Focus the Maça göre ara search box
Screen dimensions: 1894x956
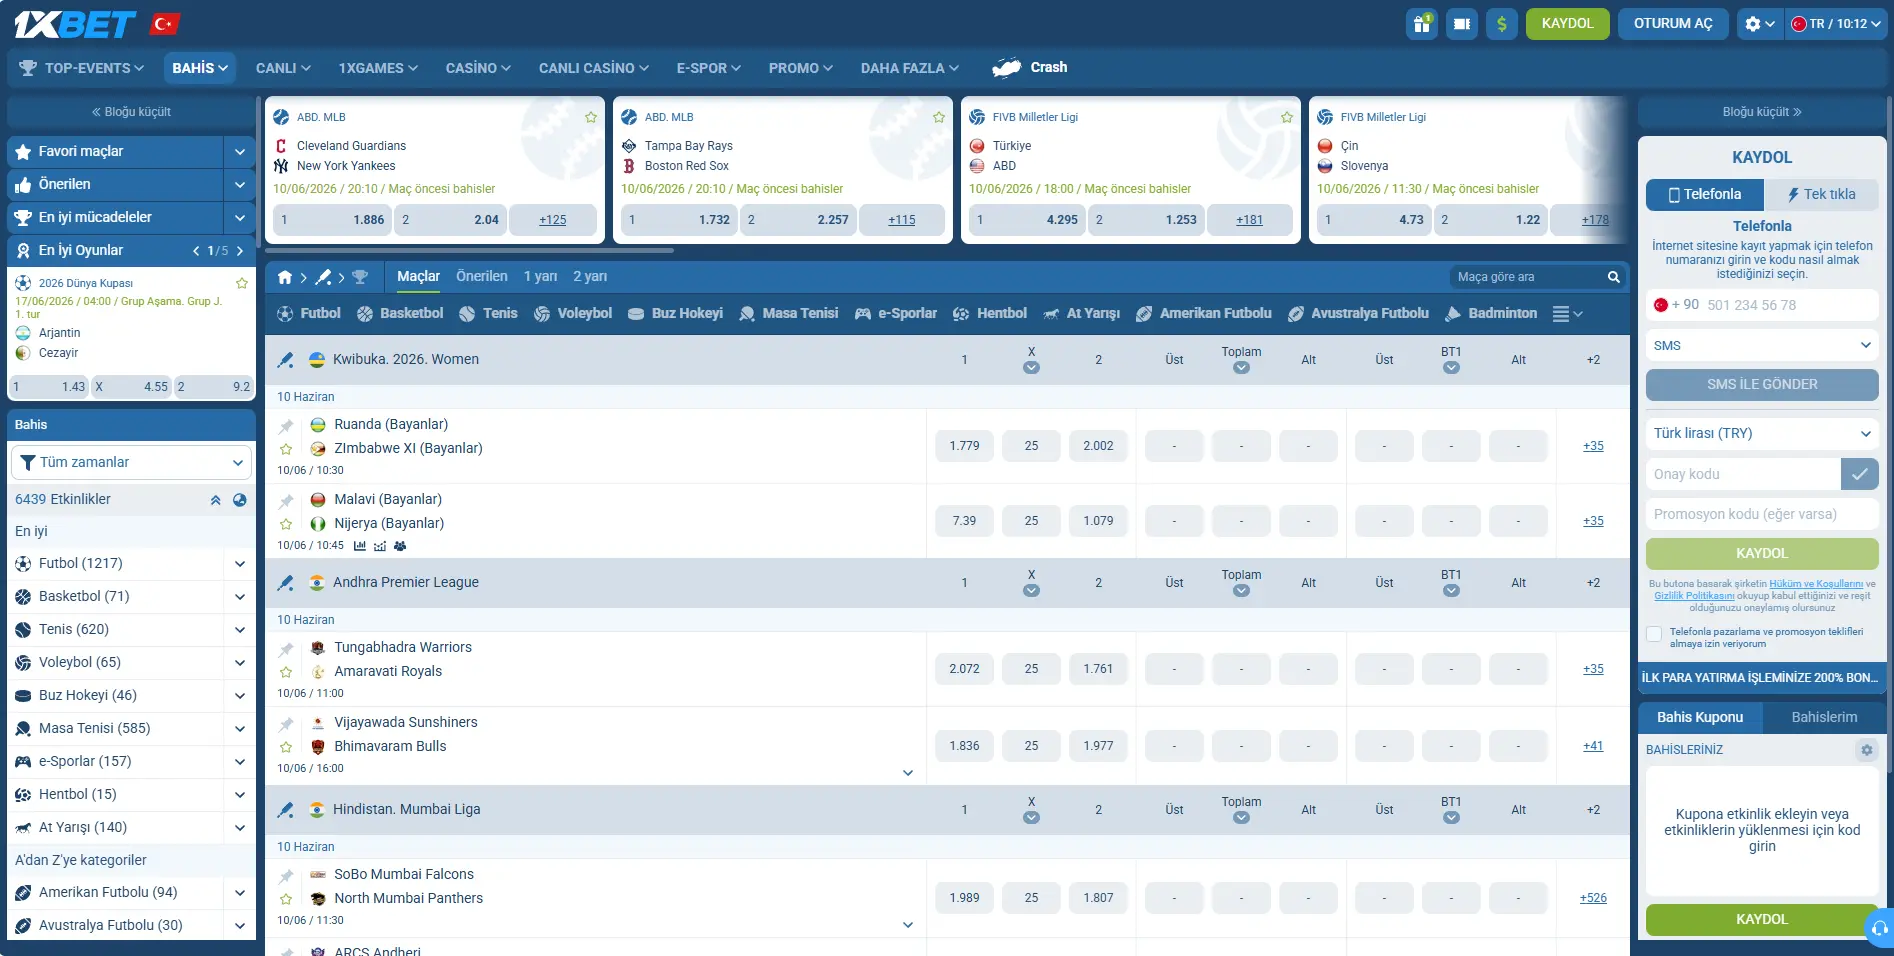coord(1527,277)
